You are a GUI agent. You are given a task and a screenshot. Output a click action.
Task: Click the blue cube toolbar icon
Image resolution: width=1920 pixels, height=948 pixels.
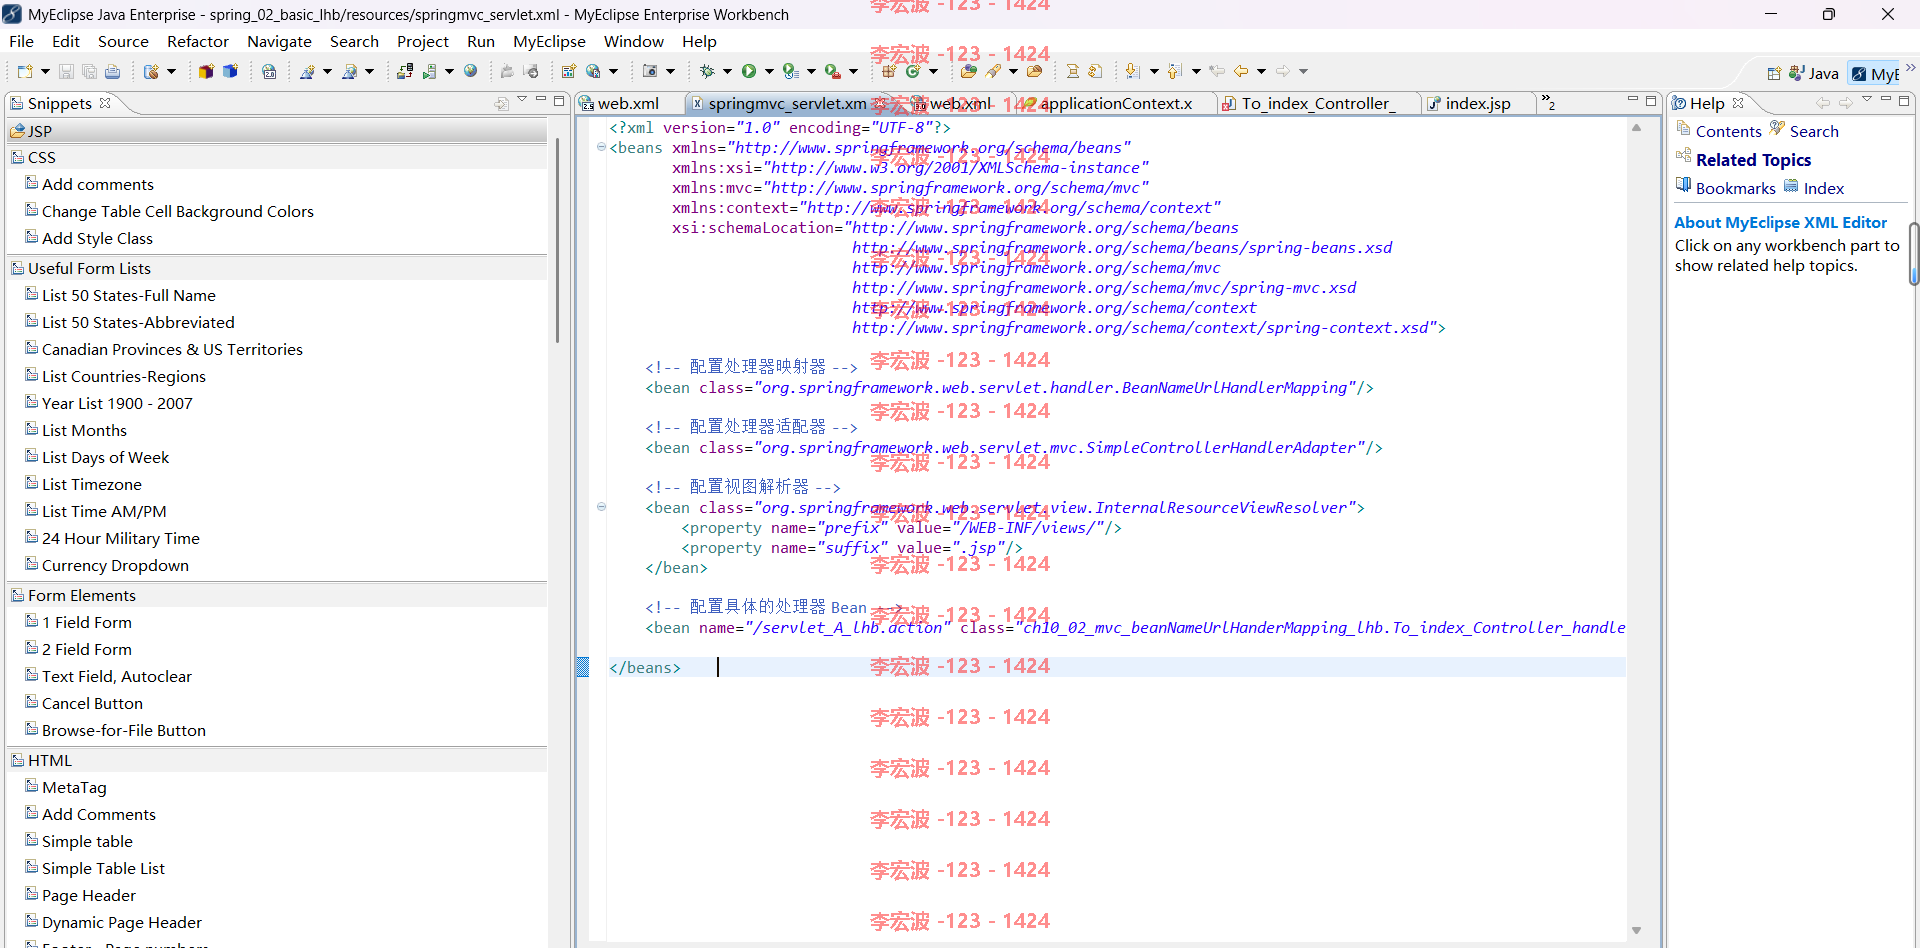coord(230,71)
